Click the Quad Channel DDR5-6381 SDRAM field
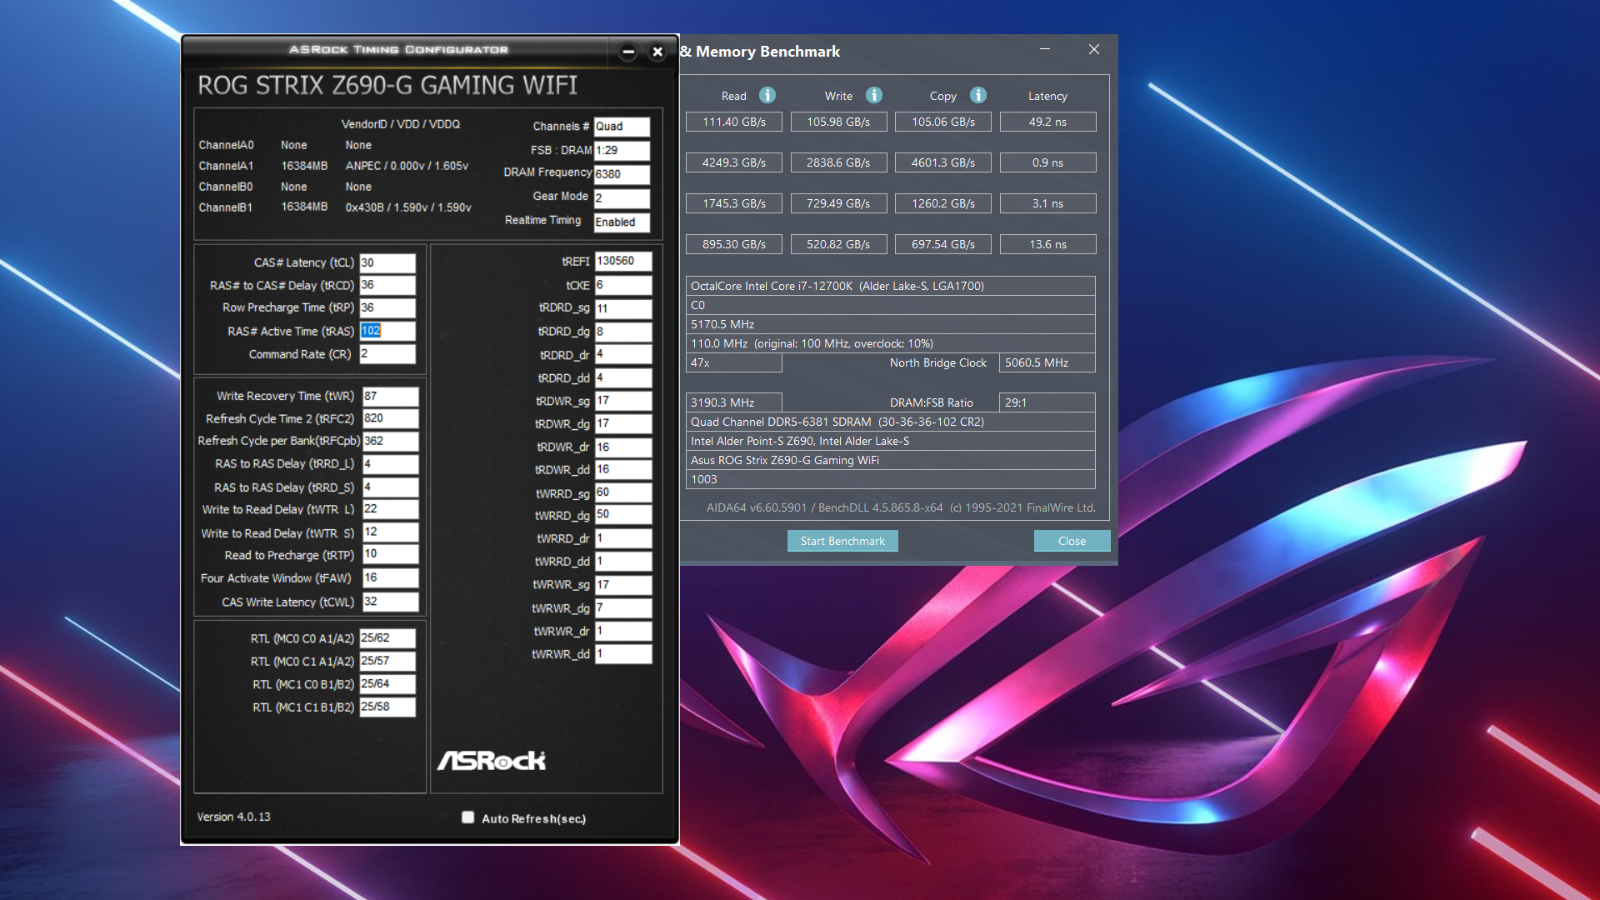The width and height of the screenshot is (1600, 900). tap(890, 422)
